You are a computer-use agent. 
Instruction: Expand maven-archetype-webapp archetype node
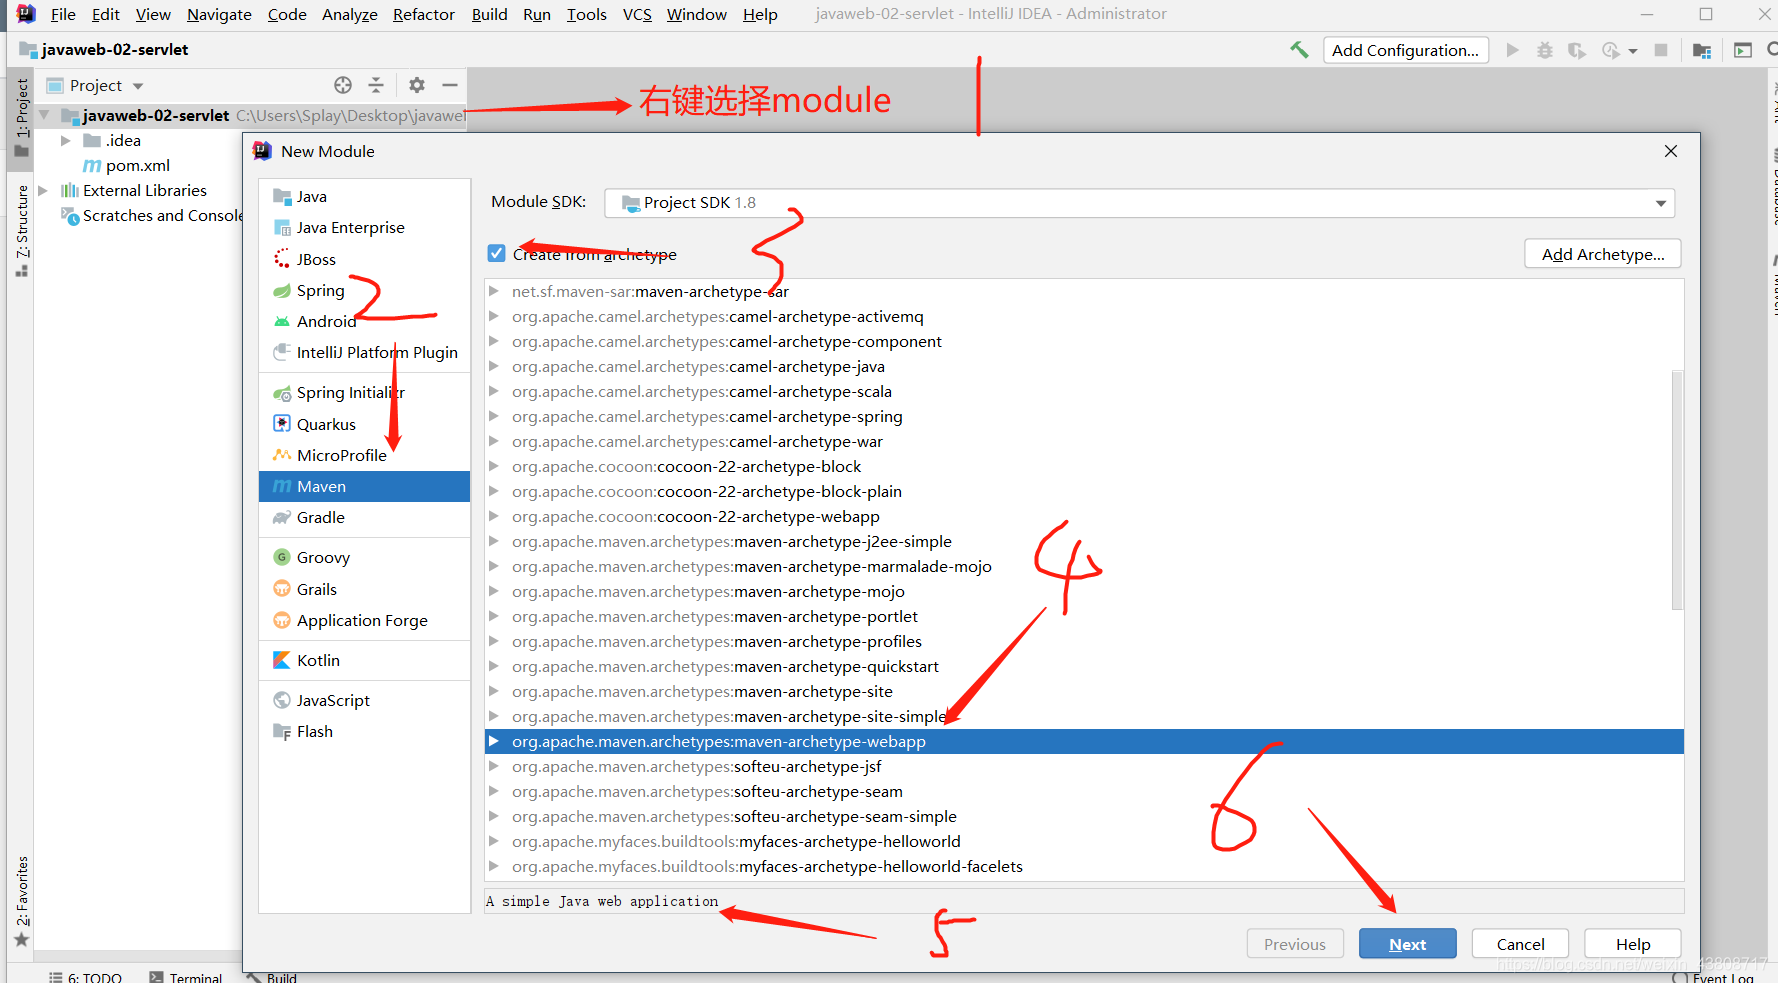click(x=494, y=742)
